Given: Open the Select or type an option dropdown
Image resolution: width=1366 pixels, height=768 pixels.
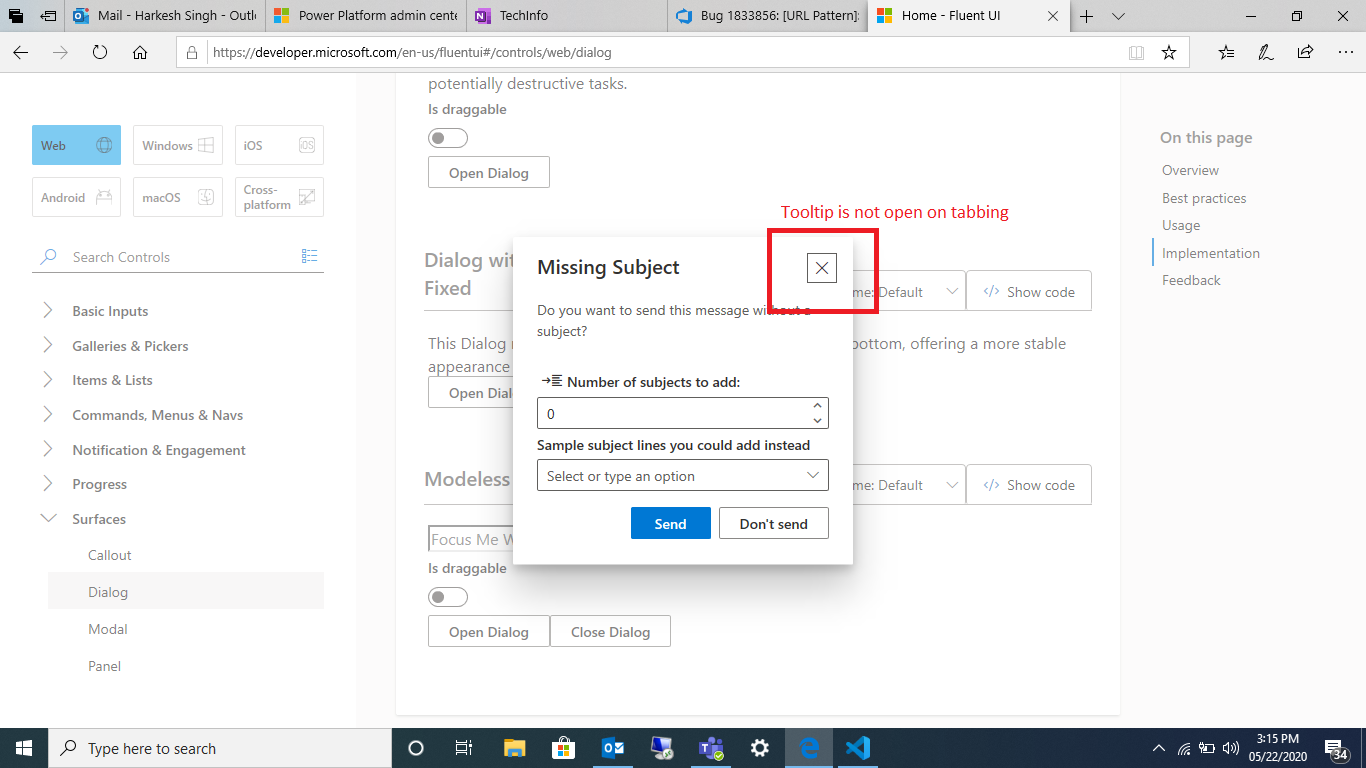Looking at the screenshot, I should 683,475.
